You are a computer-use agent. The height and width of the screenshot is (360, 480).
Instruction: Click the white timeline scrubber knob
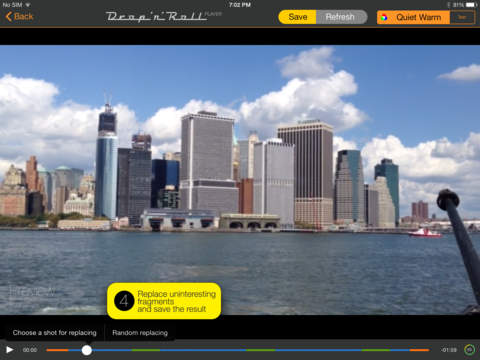(87, 350)
